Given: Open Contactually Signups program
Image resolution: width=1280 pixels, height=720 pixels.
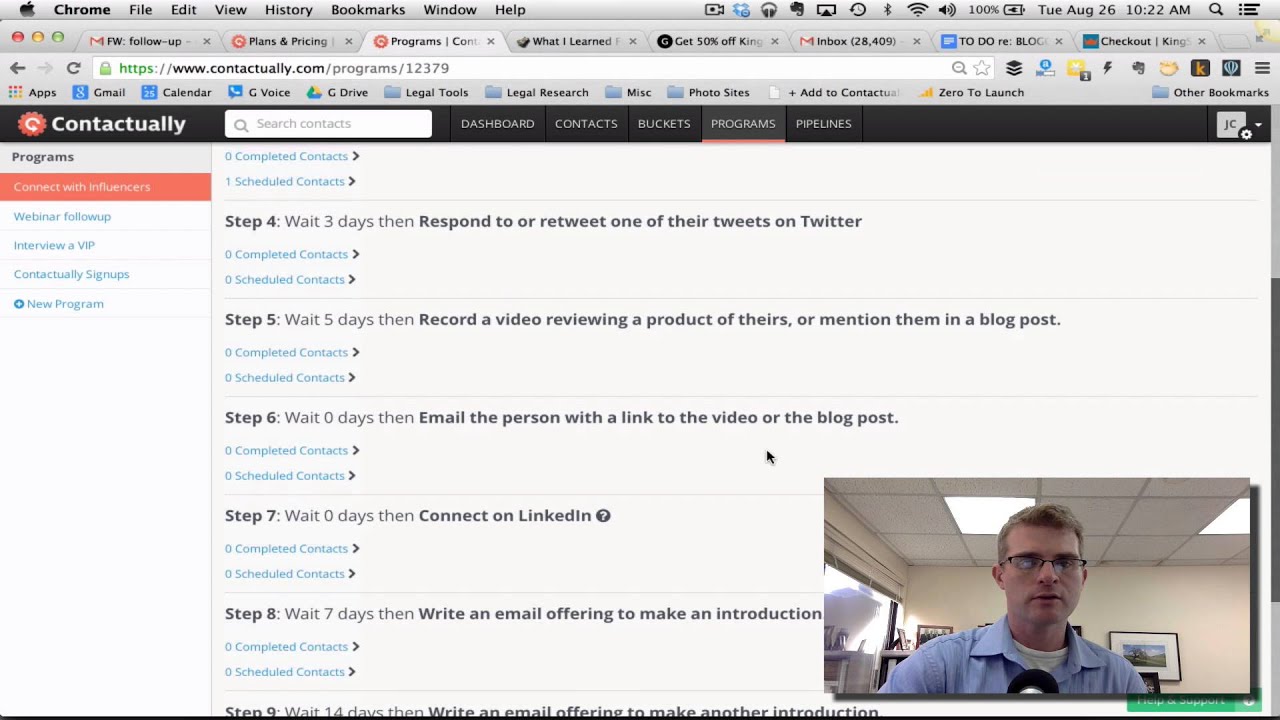Looking at the screenshot, I should point(71,274).
